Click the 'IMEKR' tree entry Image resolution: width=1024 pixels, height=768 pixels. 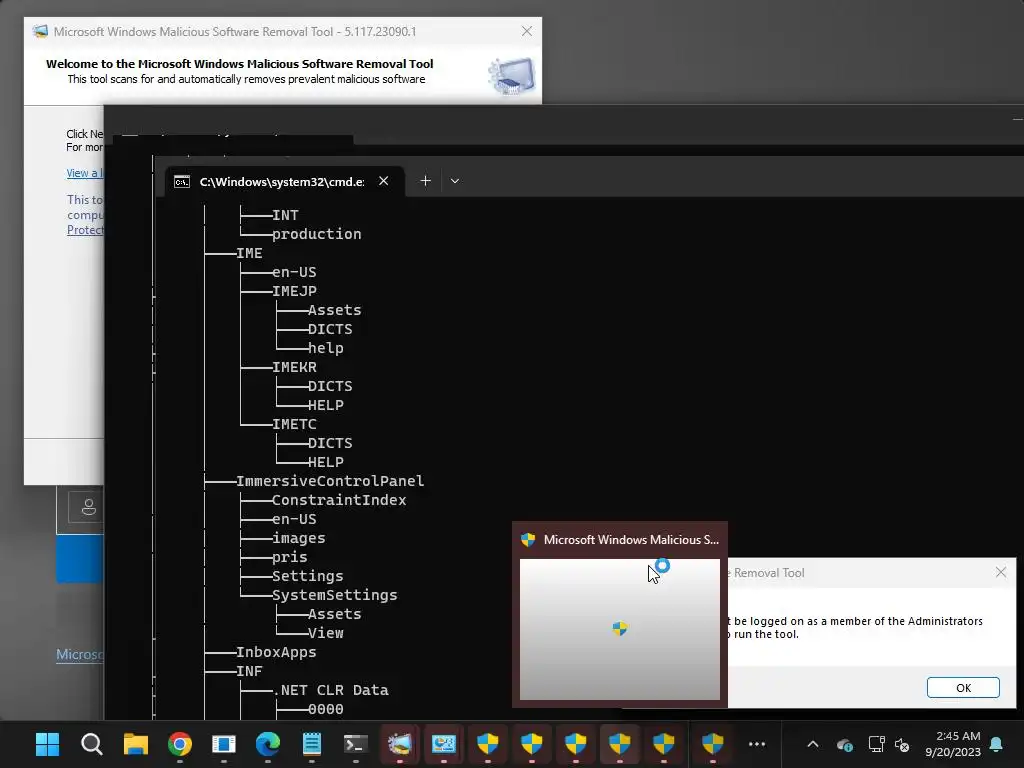pyautogui.click(x=294, y=367)
